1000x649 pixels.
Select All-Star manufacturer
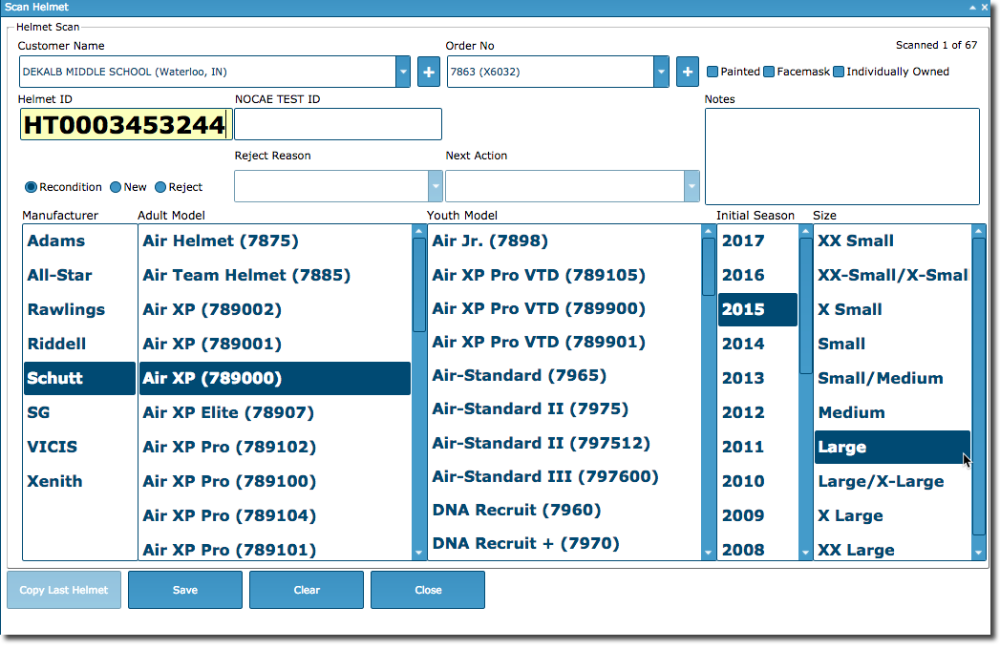click(x=79, y=275)
